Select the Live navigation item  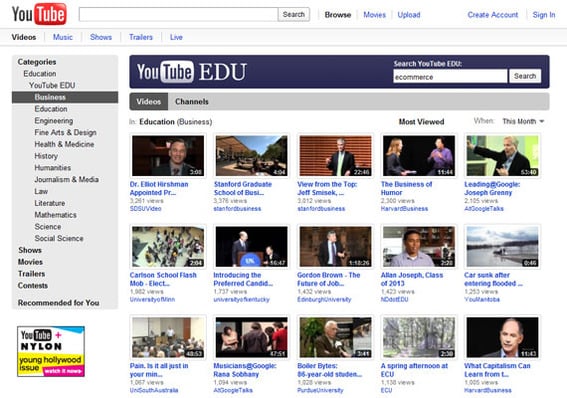[x=176, y=37]
